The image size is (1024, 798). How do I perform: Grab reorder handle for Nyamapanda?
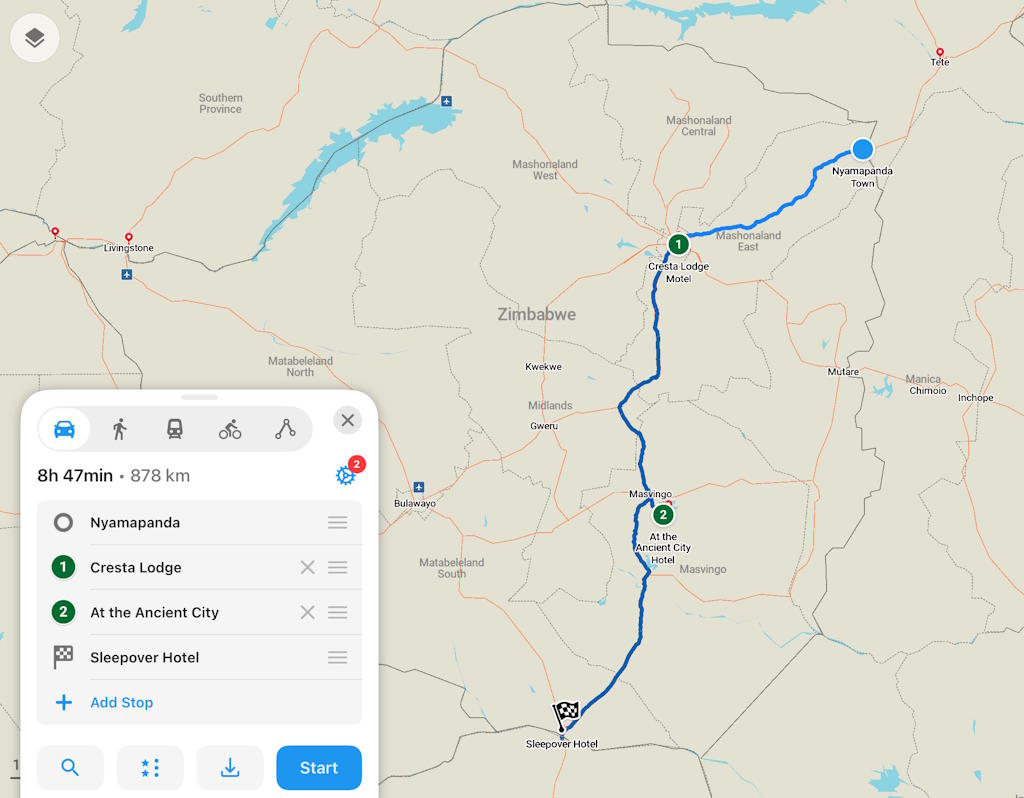(x=338, y=522)
